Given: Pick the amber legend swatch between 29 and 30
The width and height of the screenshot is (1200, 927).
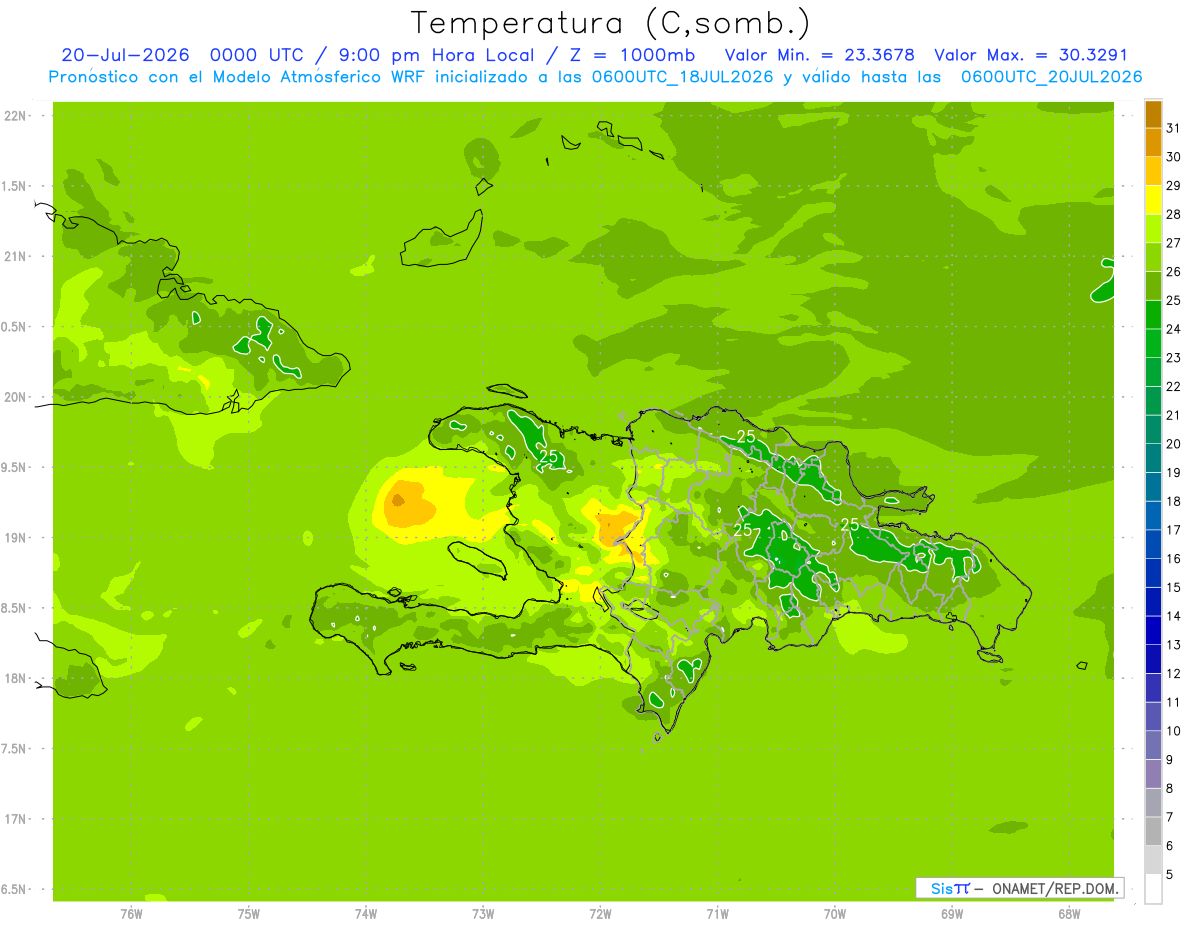Looking at the screenshot, I should tap(1153, 171).
